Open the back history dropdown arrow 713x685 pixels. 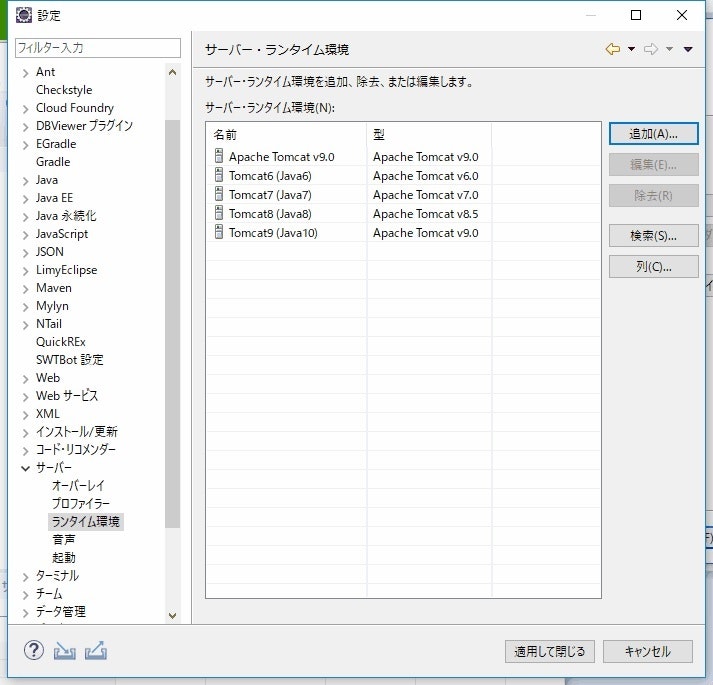click(x=631, y=49)
